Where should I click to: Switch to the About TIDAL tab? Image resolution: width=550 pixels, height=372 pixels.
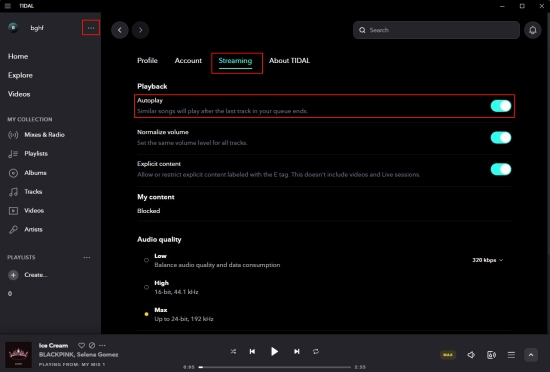[x=289, y=61]
